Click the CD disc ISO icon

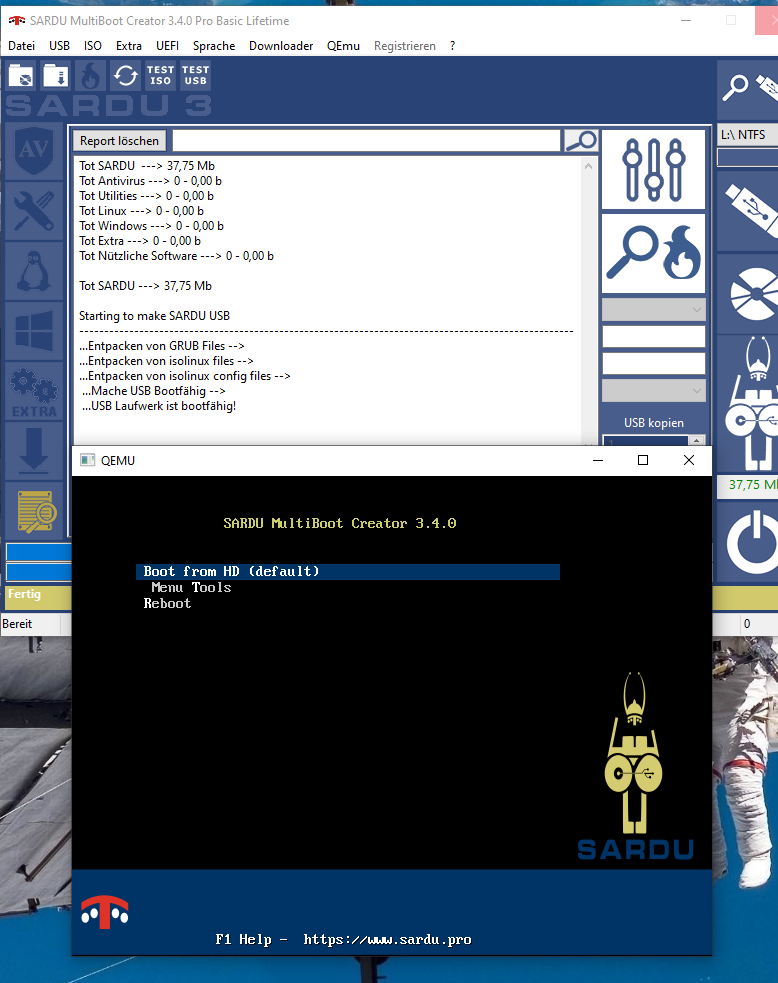pos(749,293)
